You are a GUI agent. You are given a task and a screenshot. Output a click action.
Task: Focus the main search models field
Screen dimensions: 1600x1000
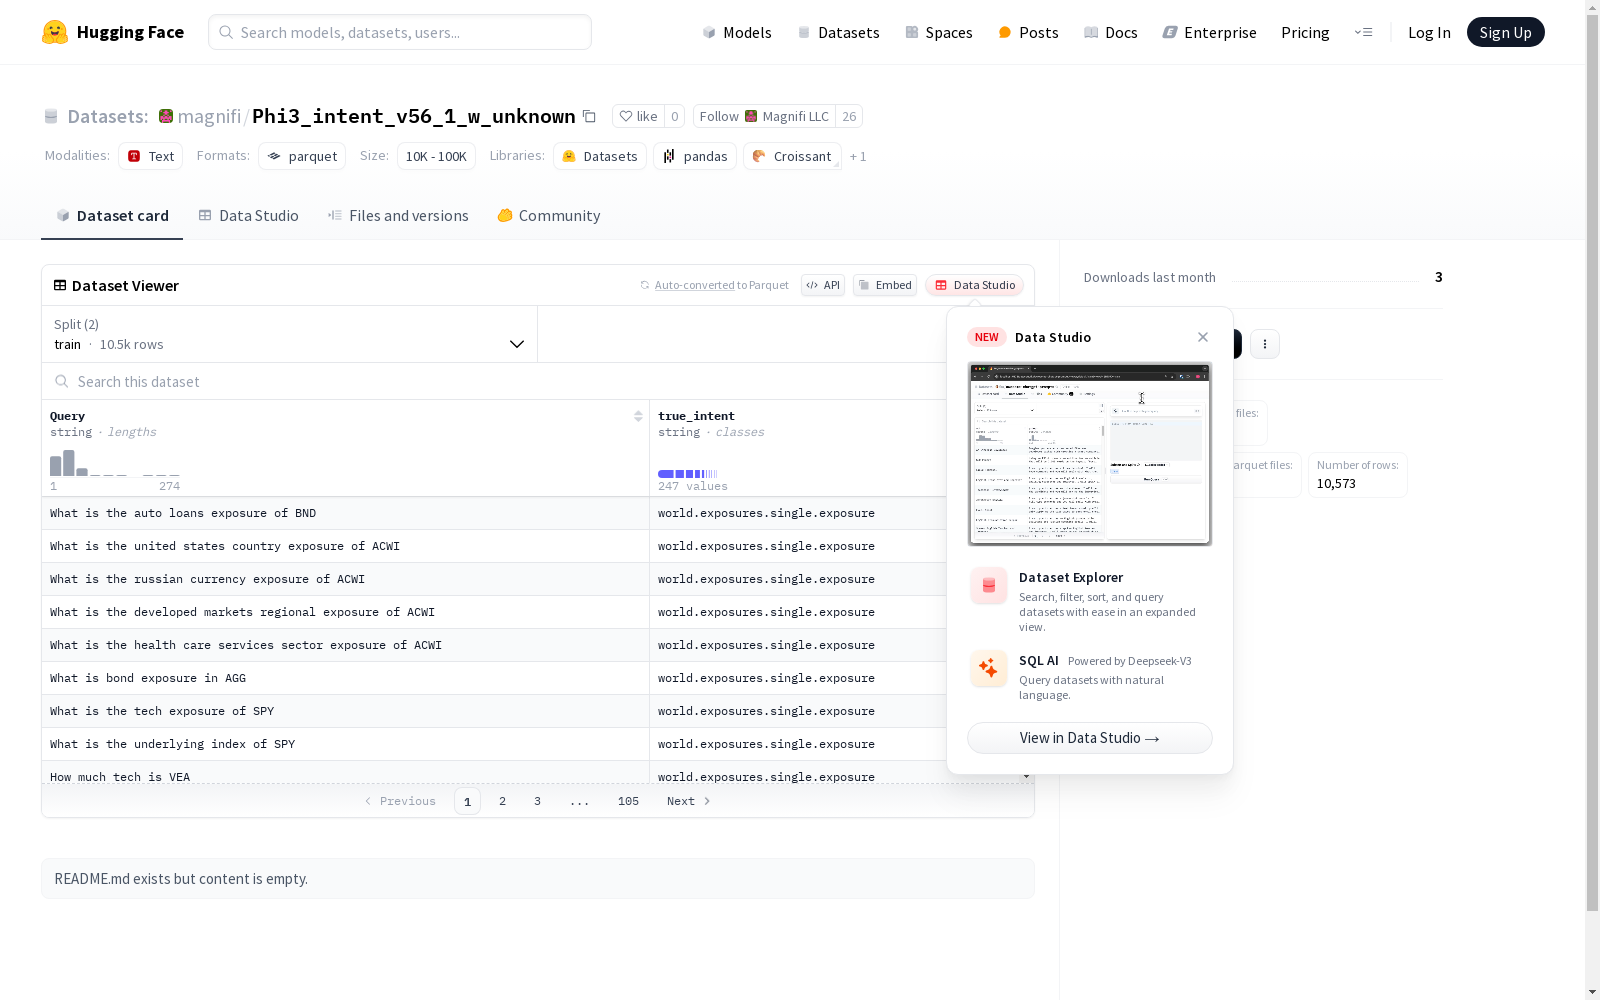coord(400,32)
